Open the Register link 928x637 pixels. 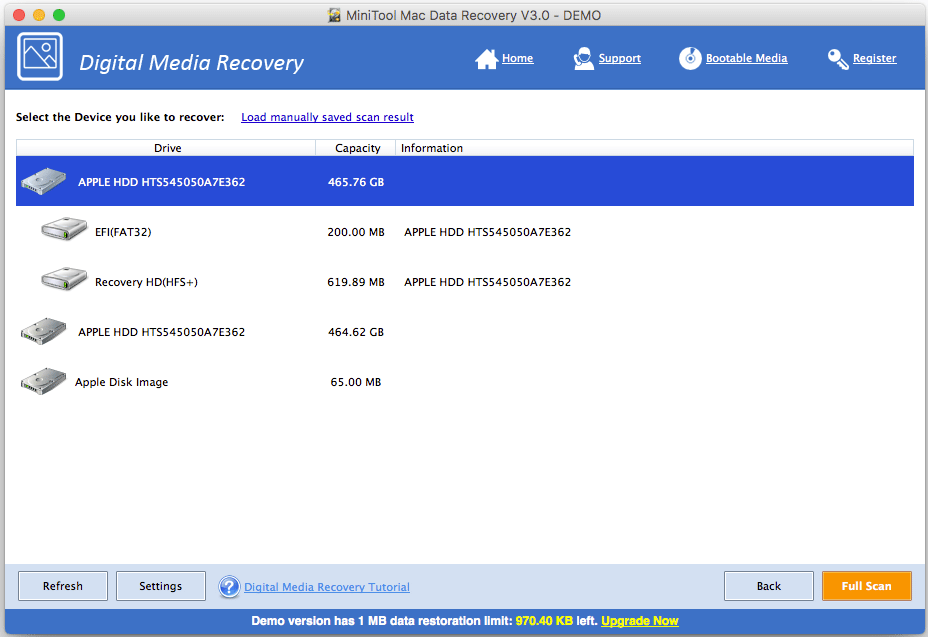[874, 58]
